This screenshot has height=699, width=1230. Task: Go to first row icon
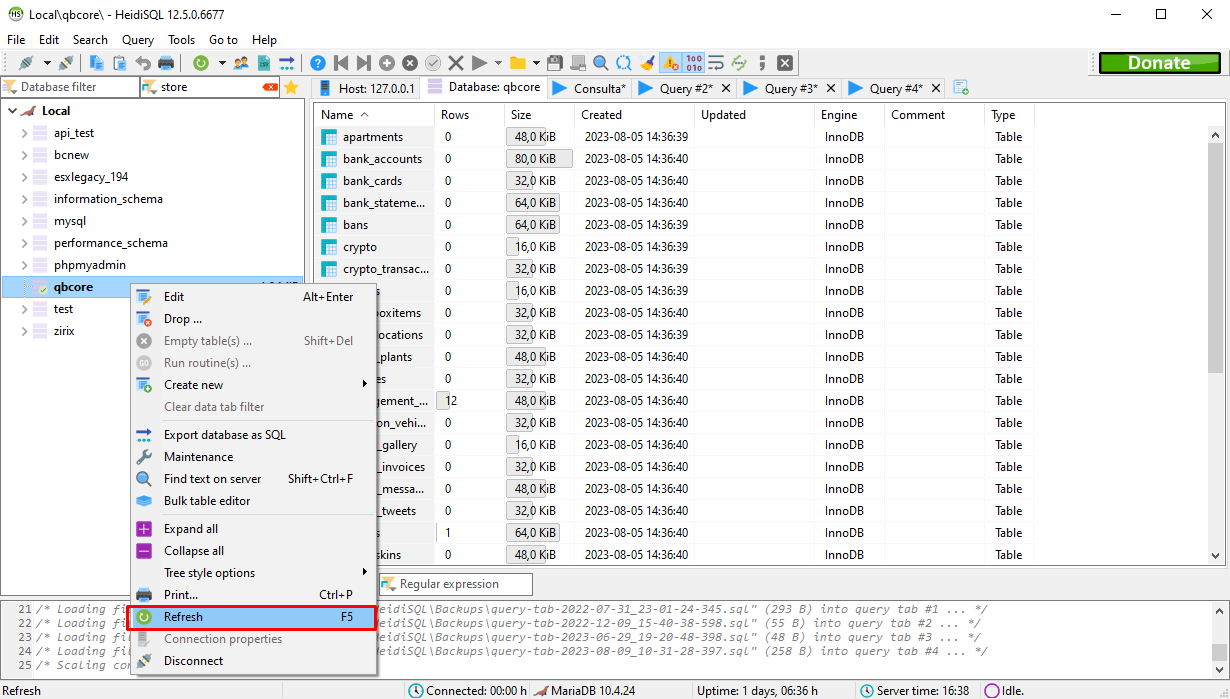click(x=341, y=63)
